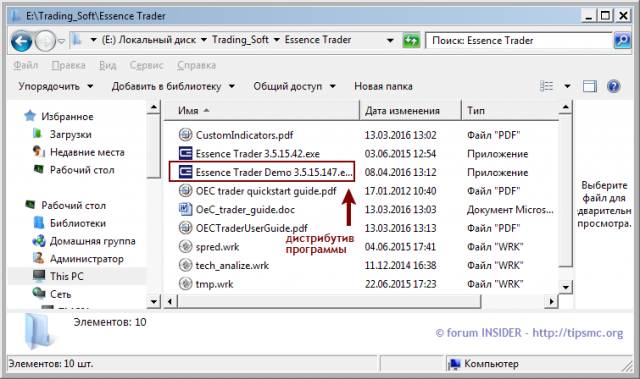This screenshot has width=640, height=379.
Task: Click the Документ Micros... type cell
Action: pos(510,210)
